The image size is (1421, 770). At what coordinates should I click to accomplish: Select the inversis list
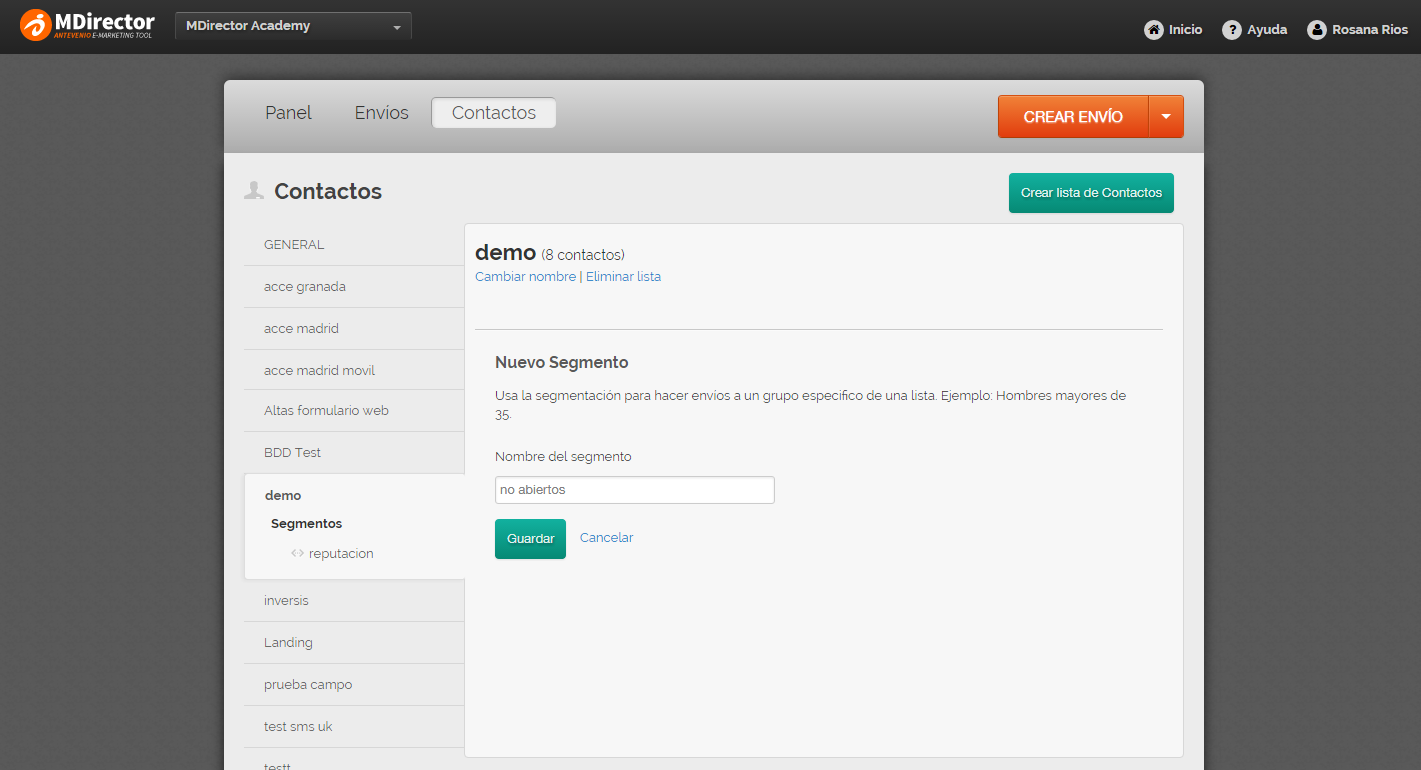tap(354, 600)
